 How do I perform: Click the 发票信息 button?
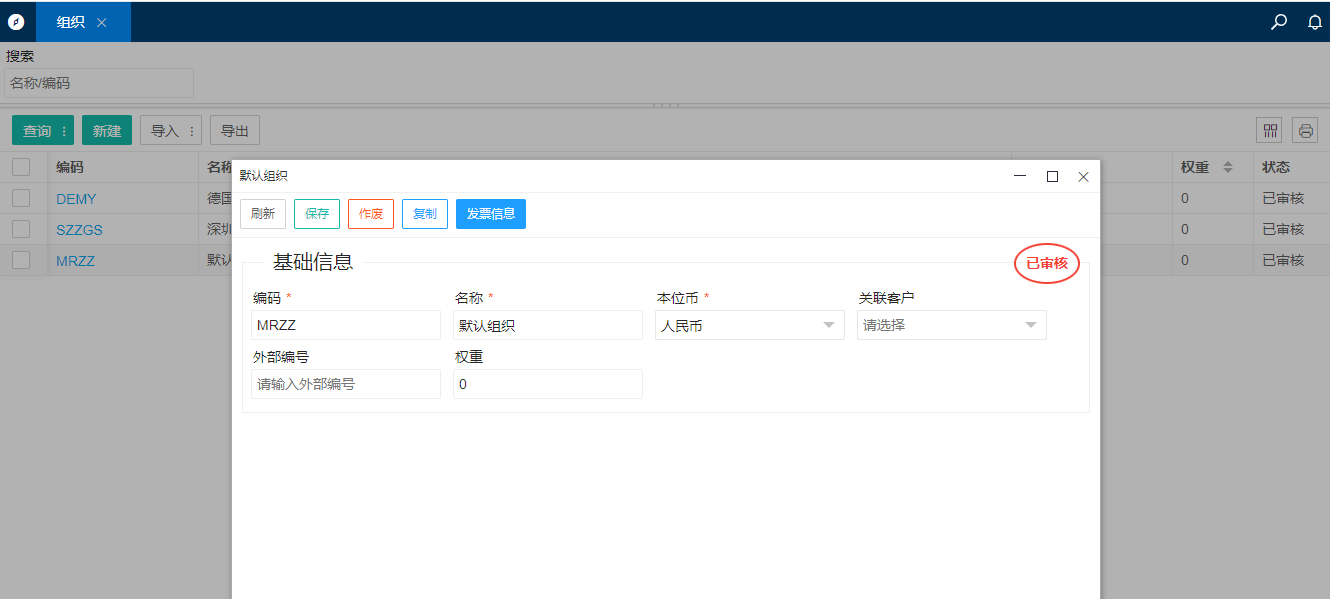point(490,214)
